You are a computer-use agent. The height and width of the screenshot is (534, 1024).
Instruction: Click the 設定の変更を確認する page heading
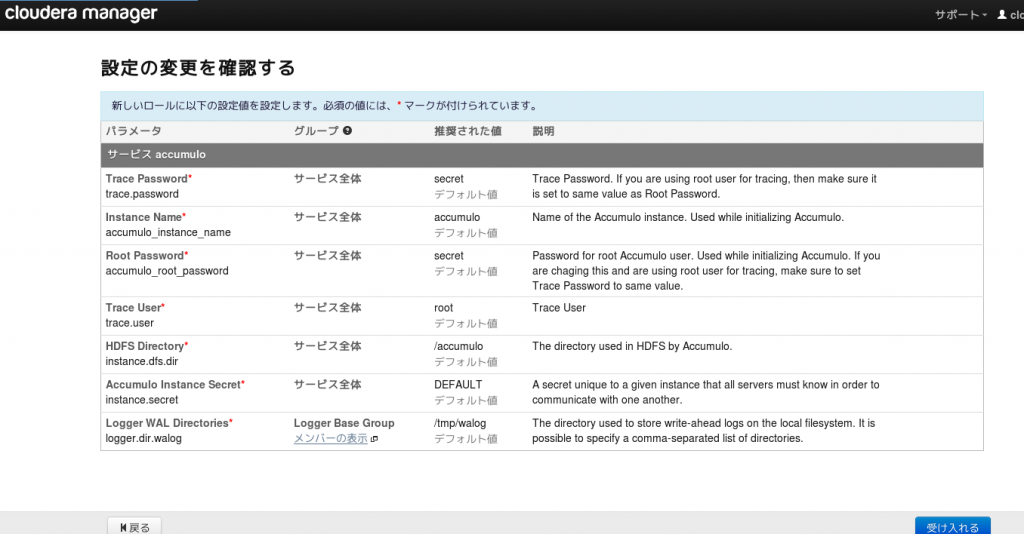pyautogui.click(x=199, y=68)
